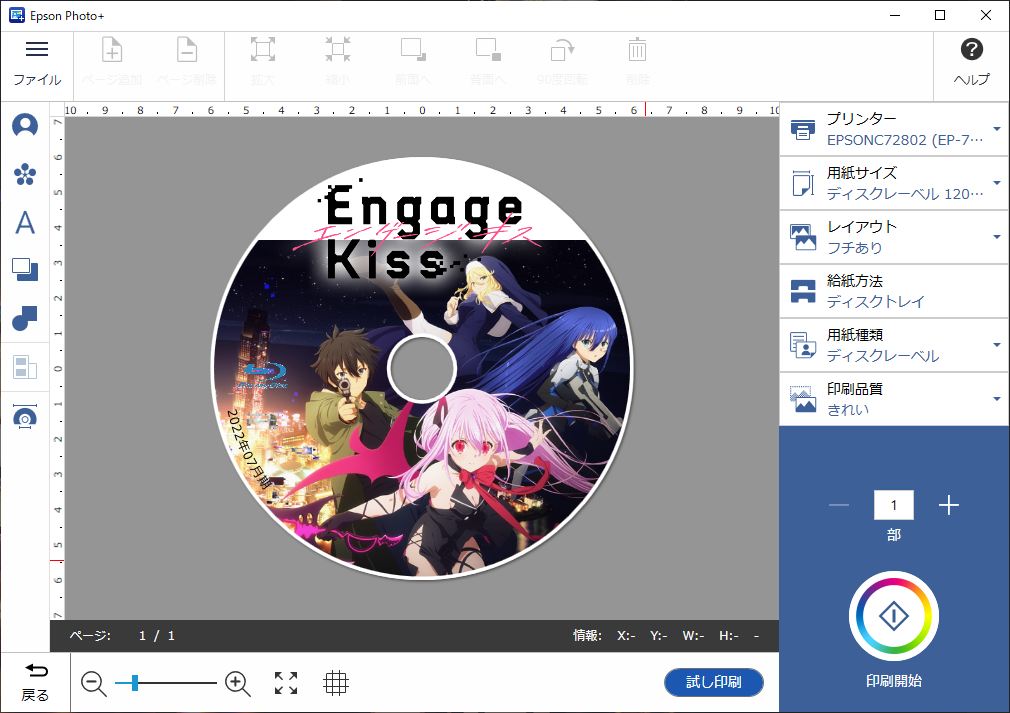This screenshot has width=1010, height=713.
Task: Open the 用紙種類 paper type dropdown
Action: (x=894, y=345)
